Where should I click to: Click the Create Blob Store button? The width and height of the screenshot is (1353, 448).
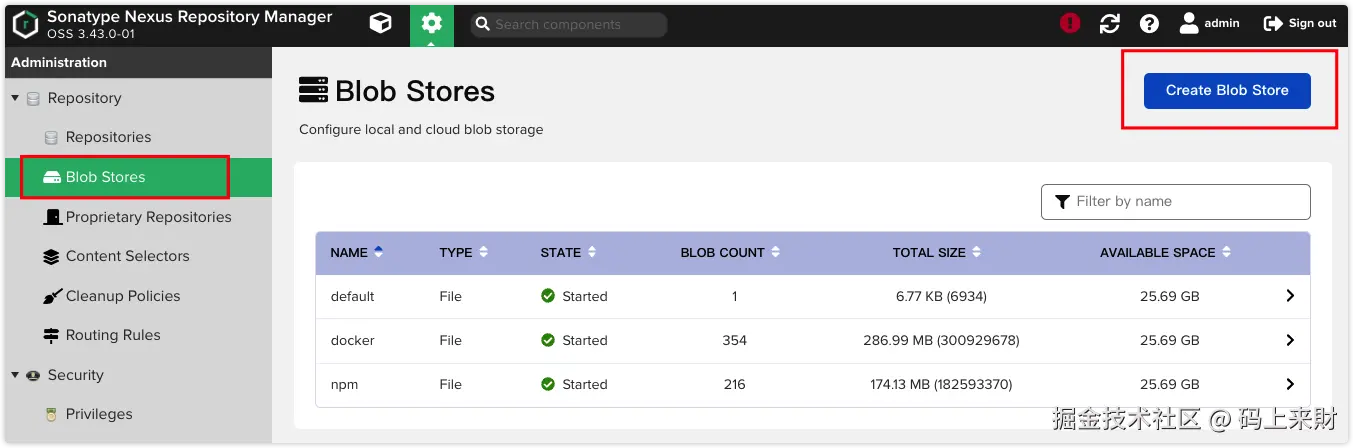(x=1227, y=90)
